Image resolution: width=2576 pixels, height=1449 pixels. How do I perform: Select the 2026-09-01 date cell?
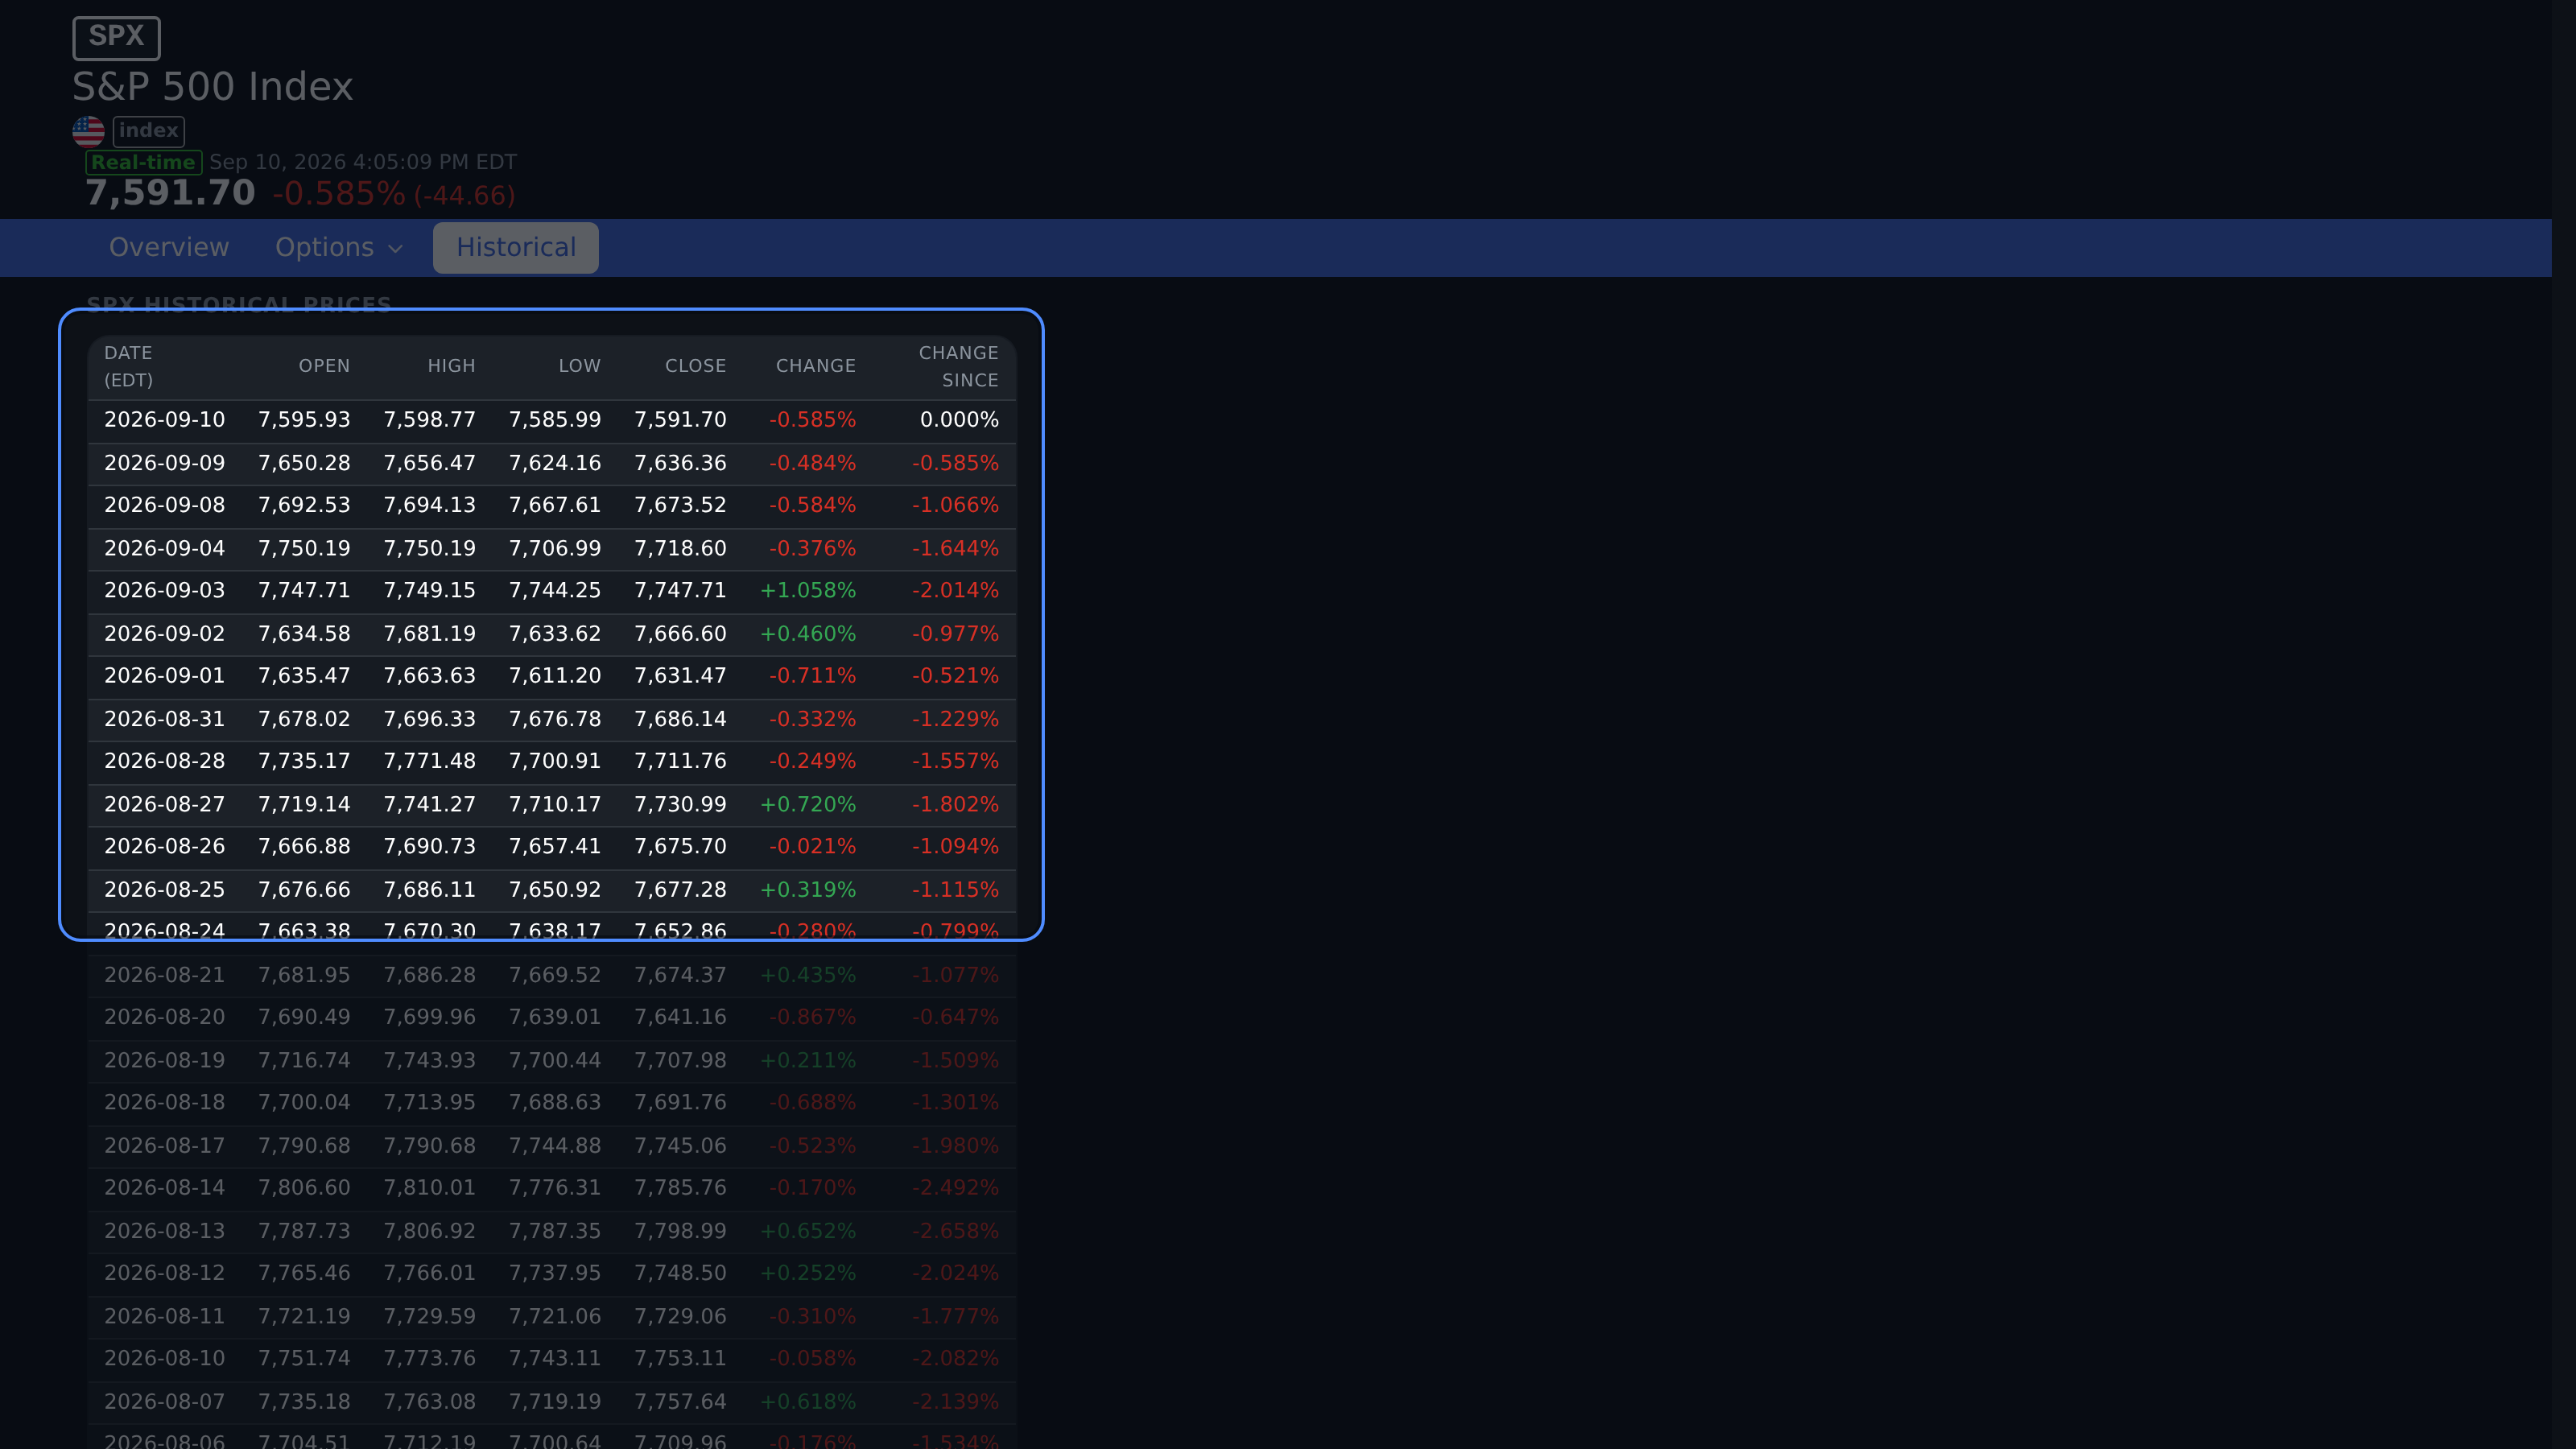pos(164,676)
